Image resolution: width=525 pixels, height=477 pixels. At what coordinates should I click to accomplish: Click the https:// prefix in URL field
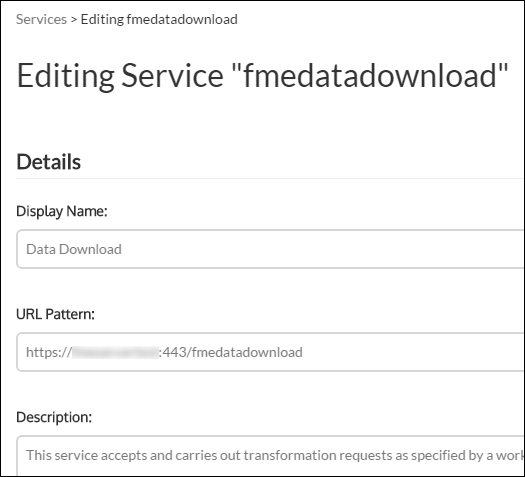point(49,352)
